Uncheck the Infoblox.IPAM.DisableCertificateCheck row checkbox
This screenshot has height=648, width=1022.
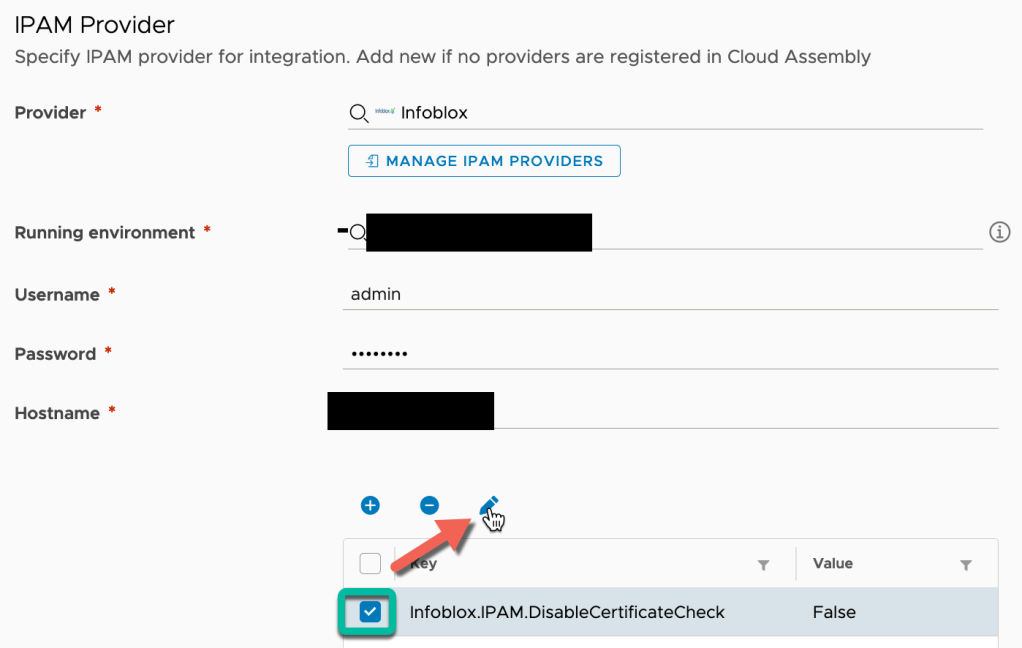371,611
